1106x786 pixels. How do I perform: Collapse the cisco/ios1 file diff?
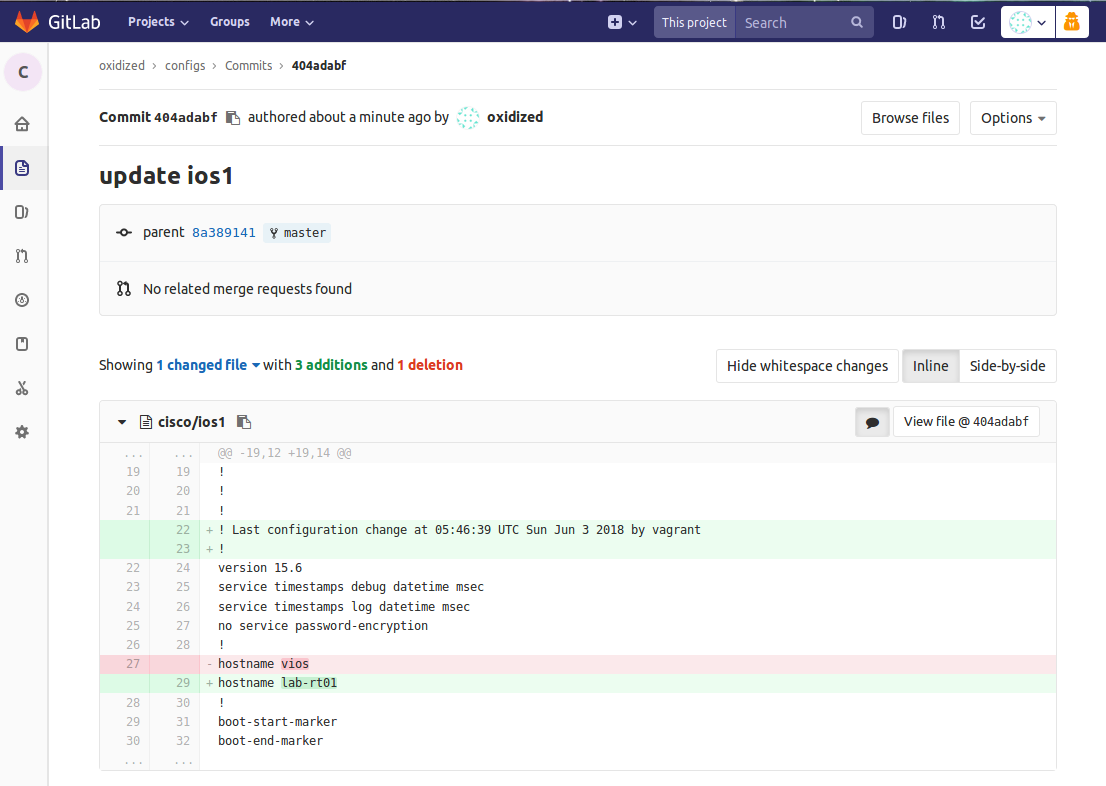(x=122, y=422)
